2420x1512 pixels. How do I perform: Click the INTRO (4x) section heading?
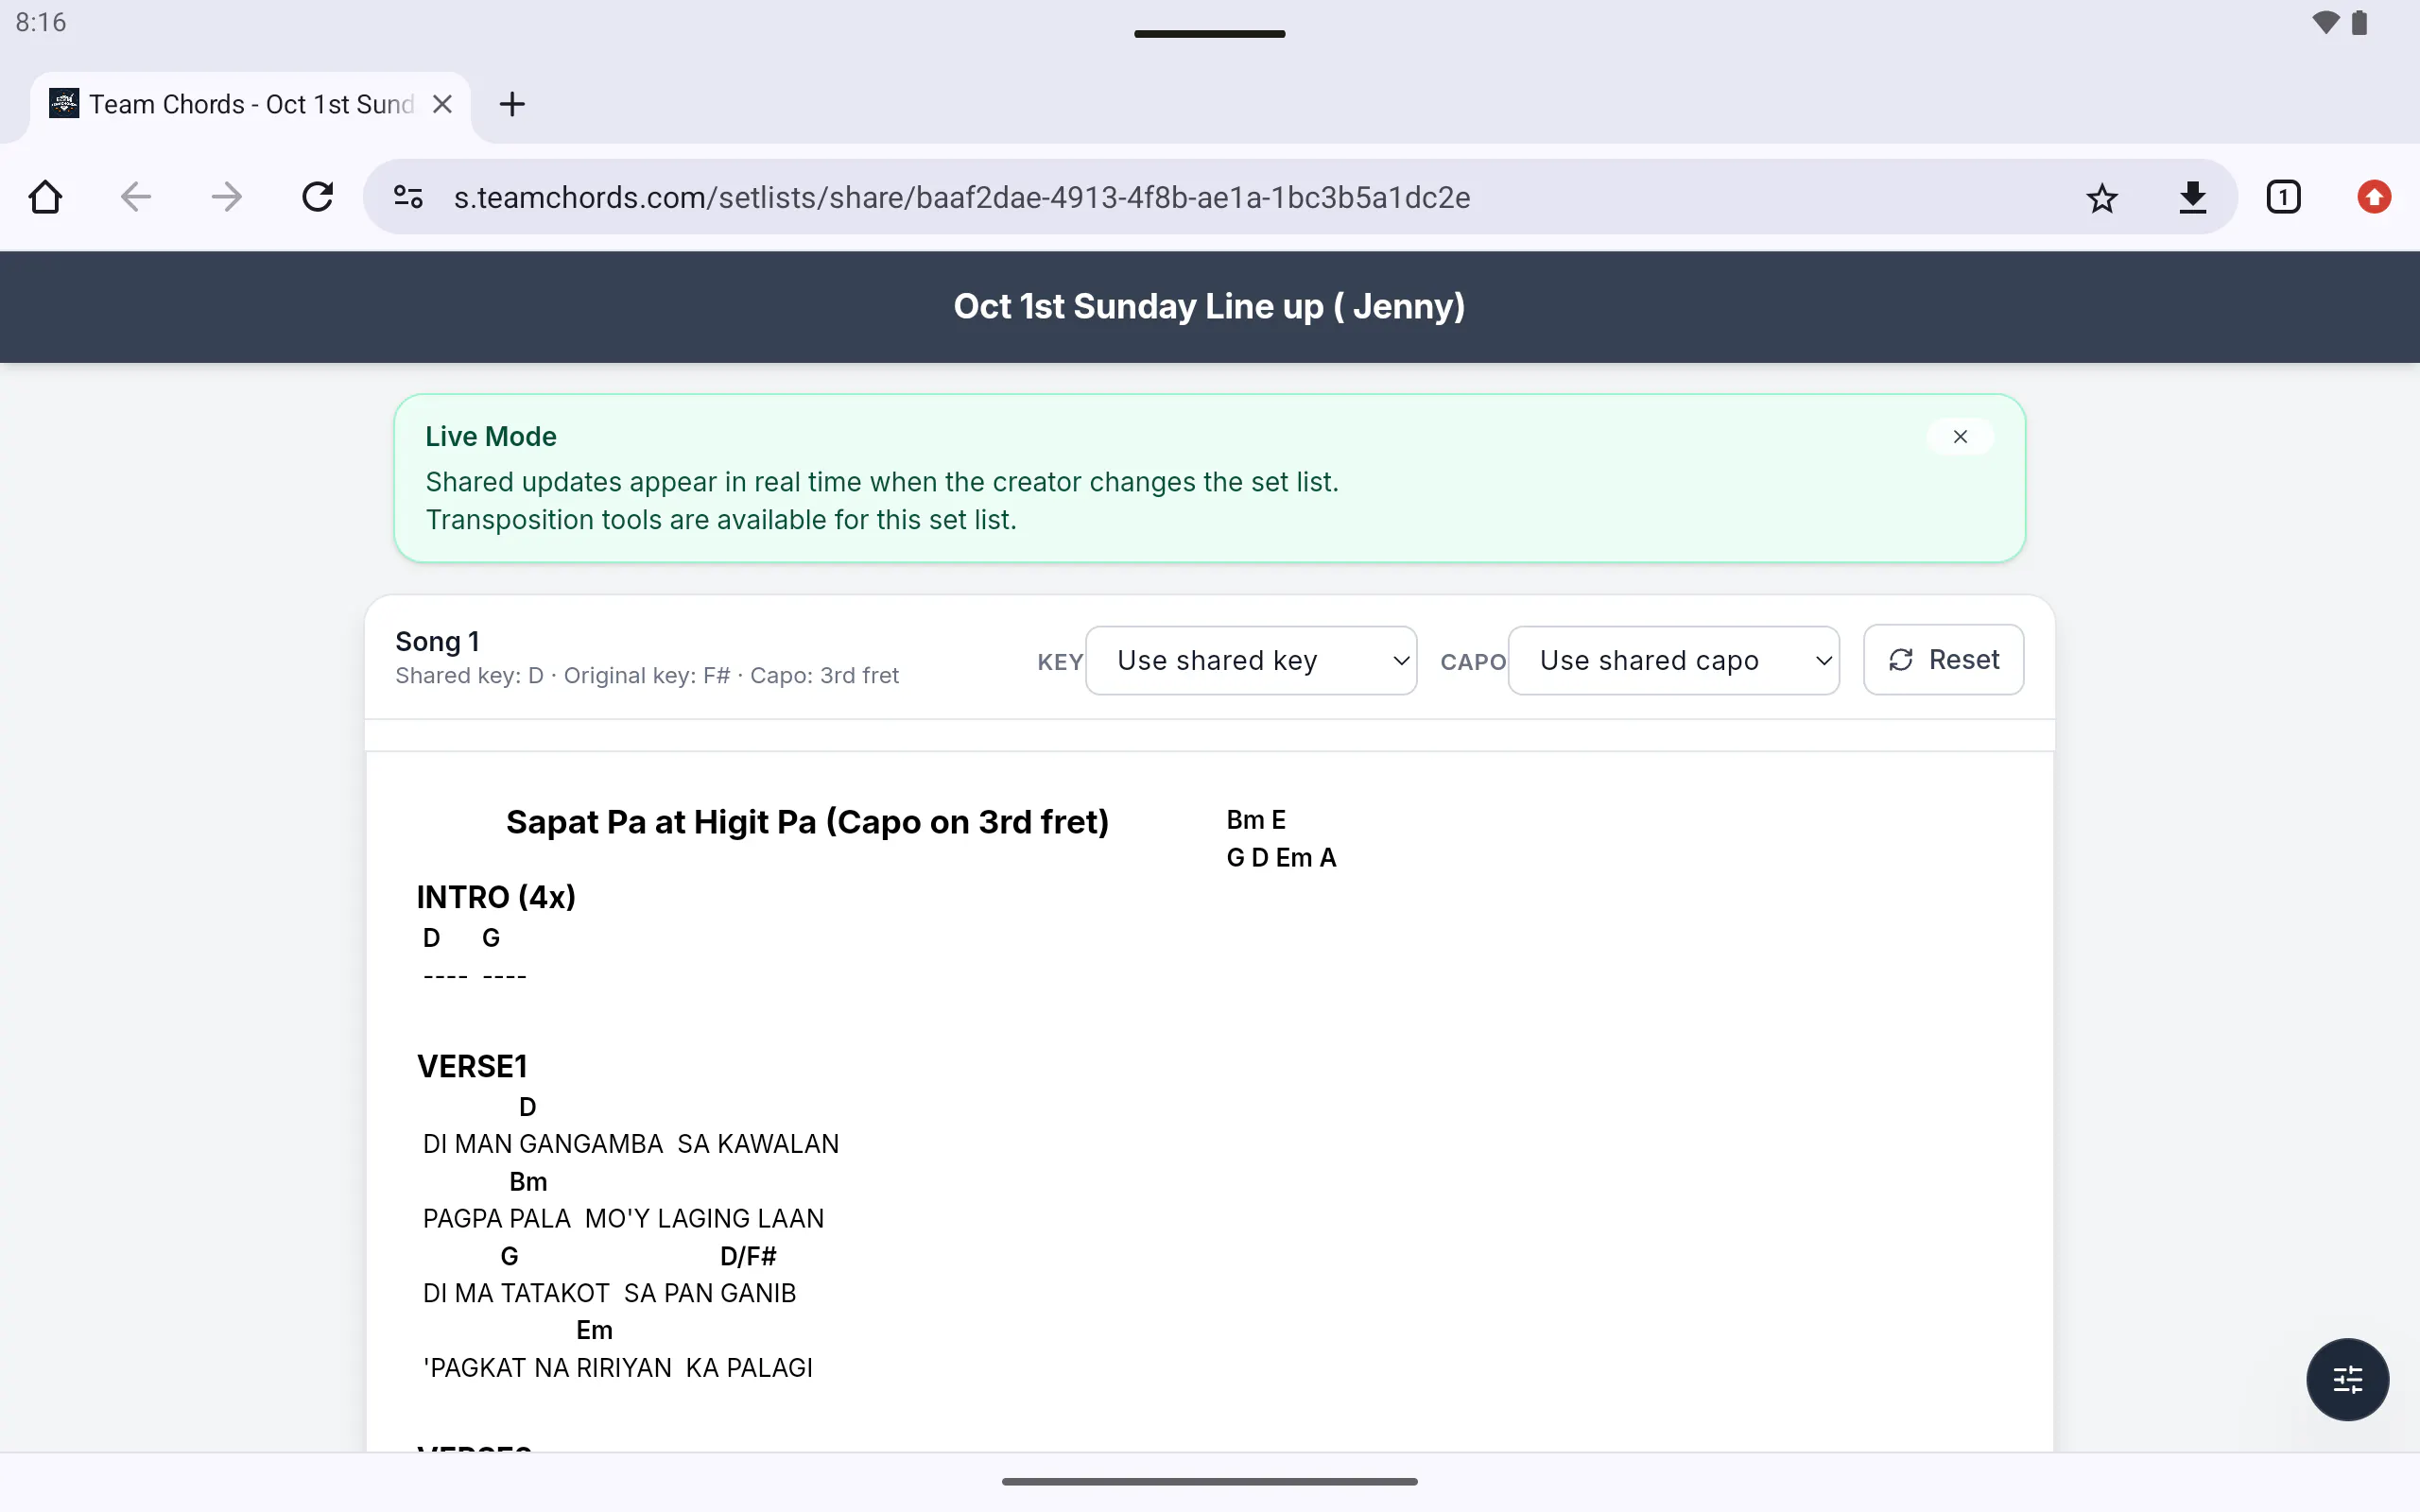point(496,897)
